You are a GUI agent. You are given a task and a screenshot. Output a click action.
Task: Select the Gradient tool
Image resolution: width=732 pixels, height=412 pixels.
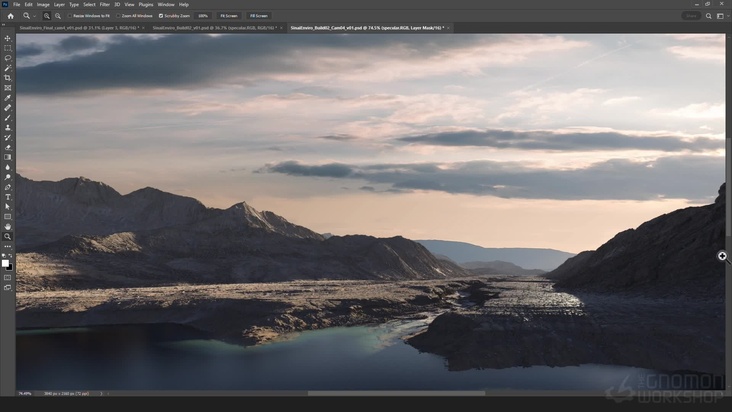pyautogui.click(x=7, y=157)
